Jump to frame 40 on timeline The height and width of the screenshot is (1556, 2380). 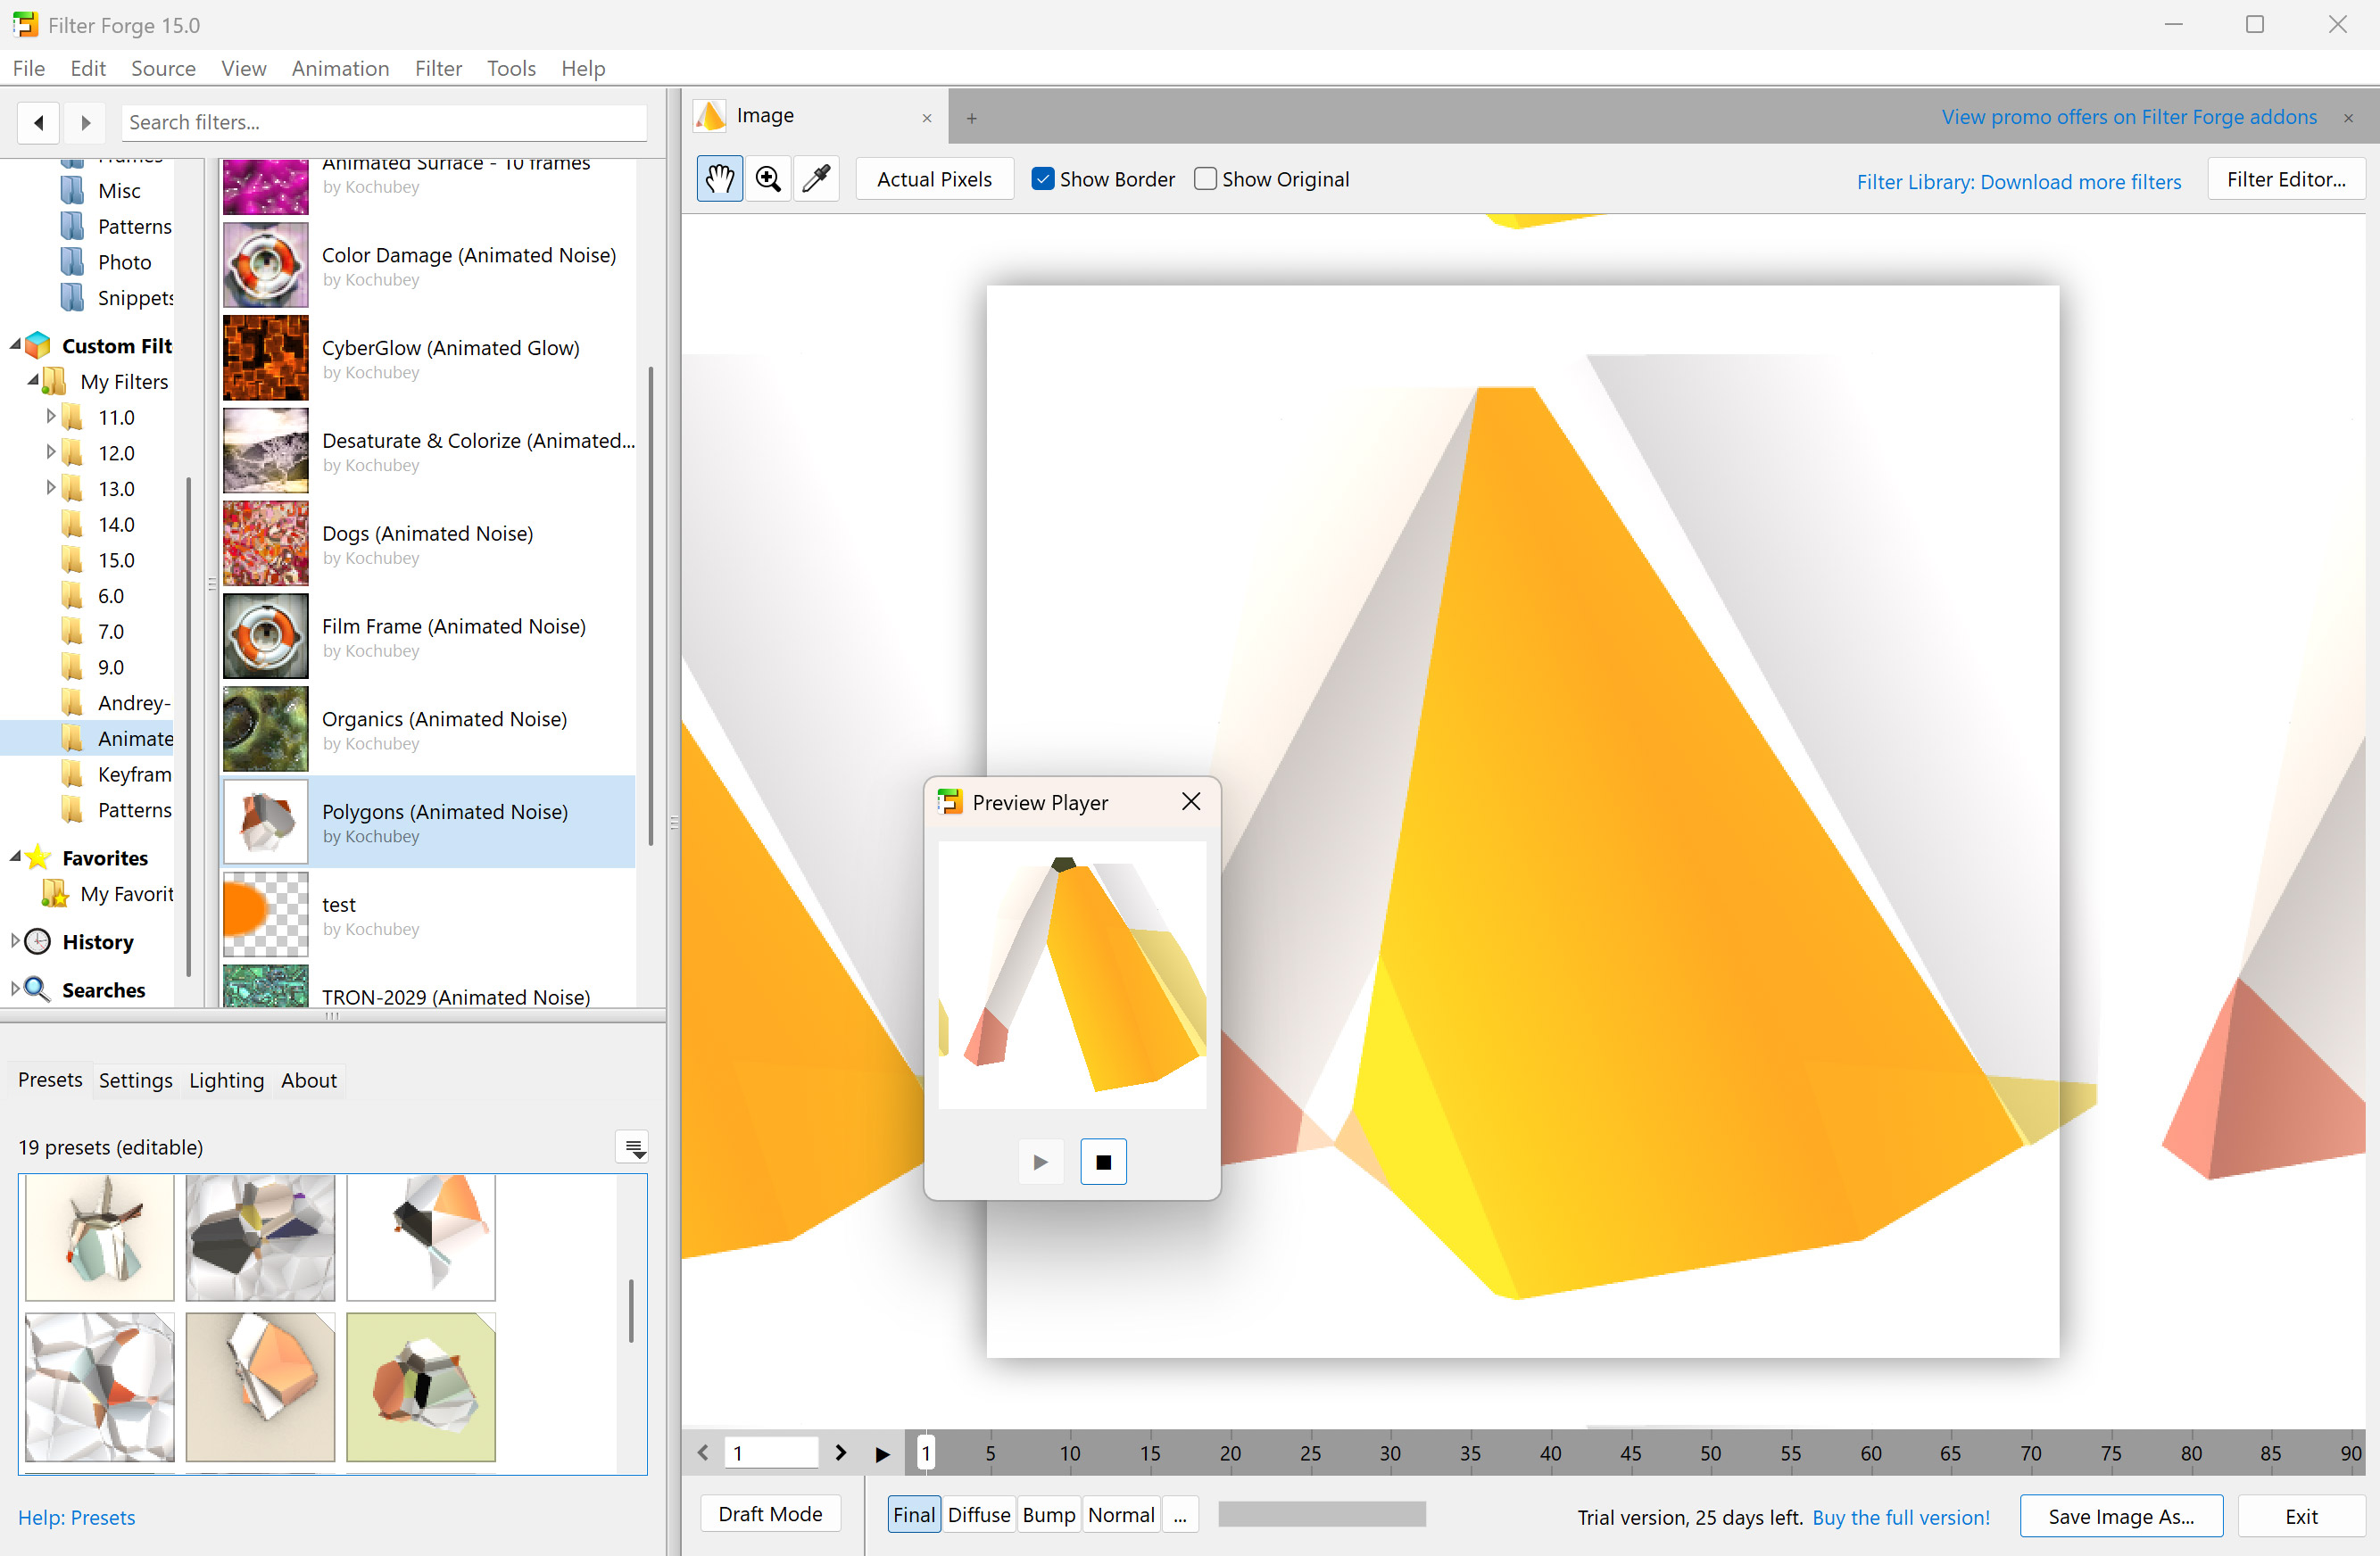tap(1550, 1453)
